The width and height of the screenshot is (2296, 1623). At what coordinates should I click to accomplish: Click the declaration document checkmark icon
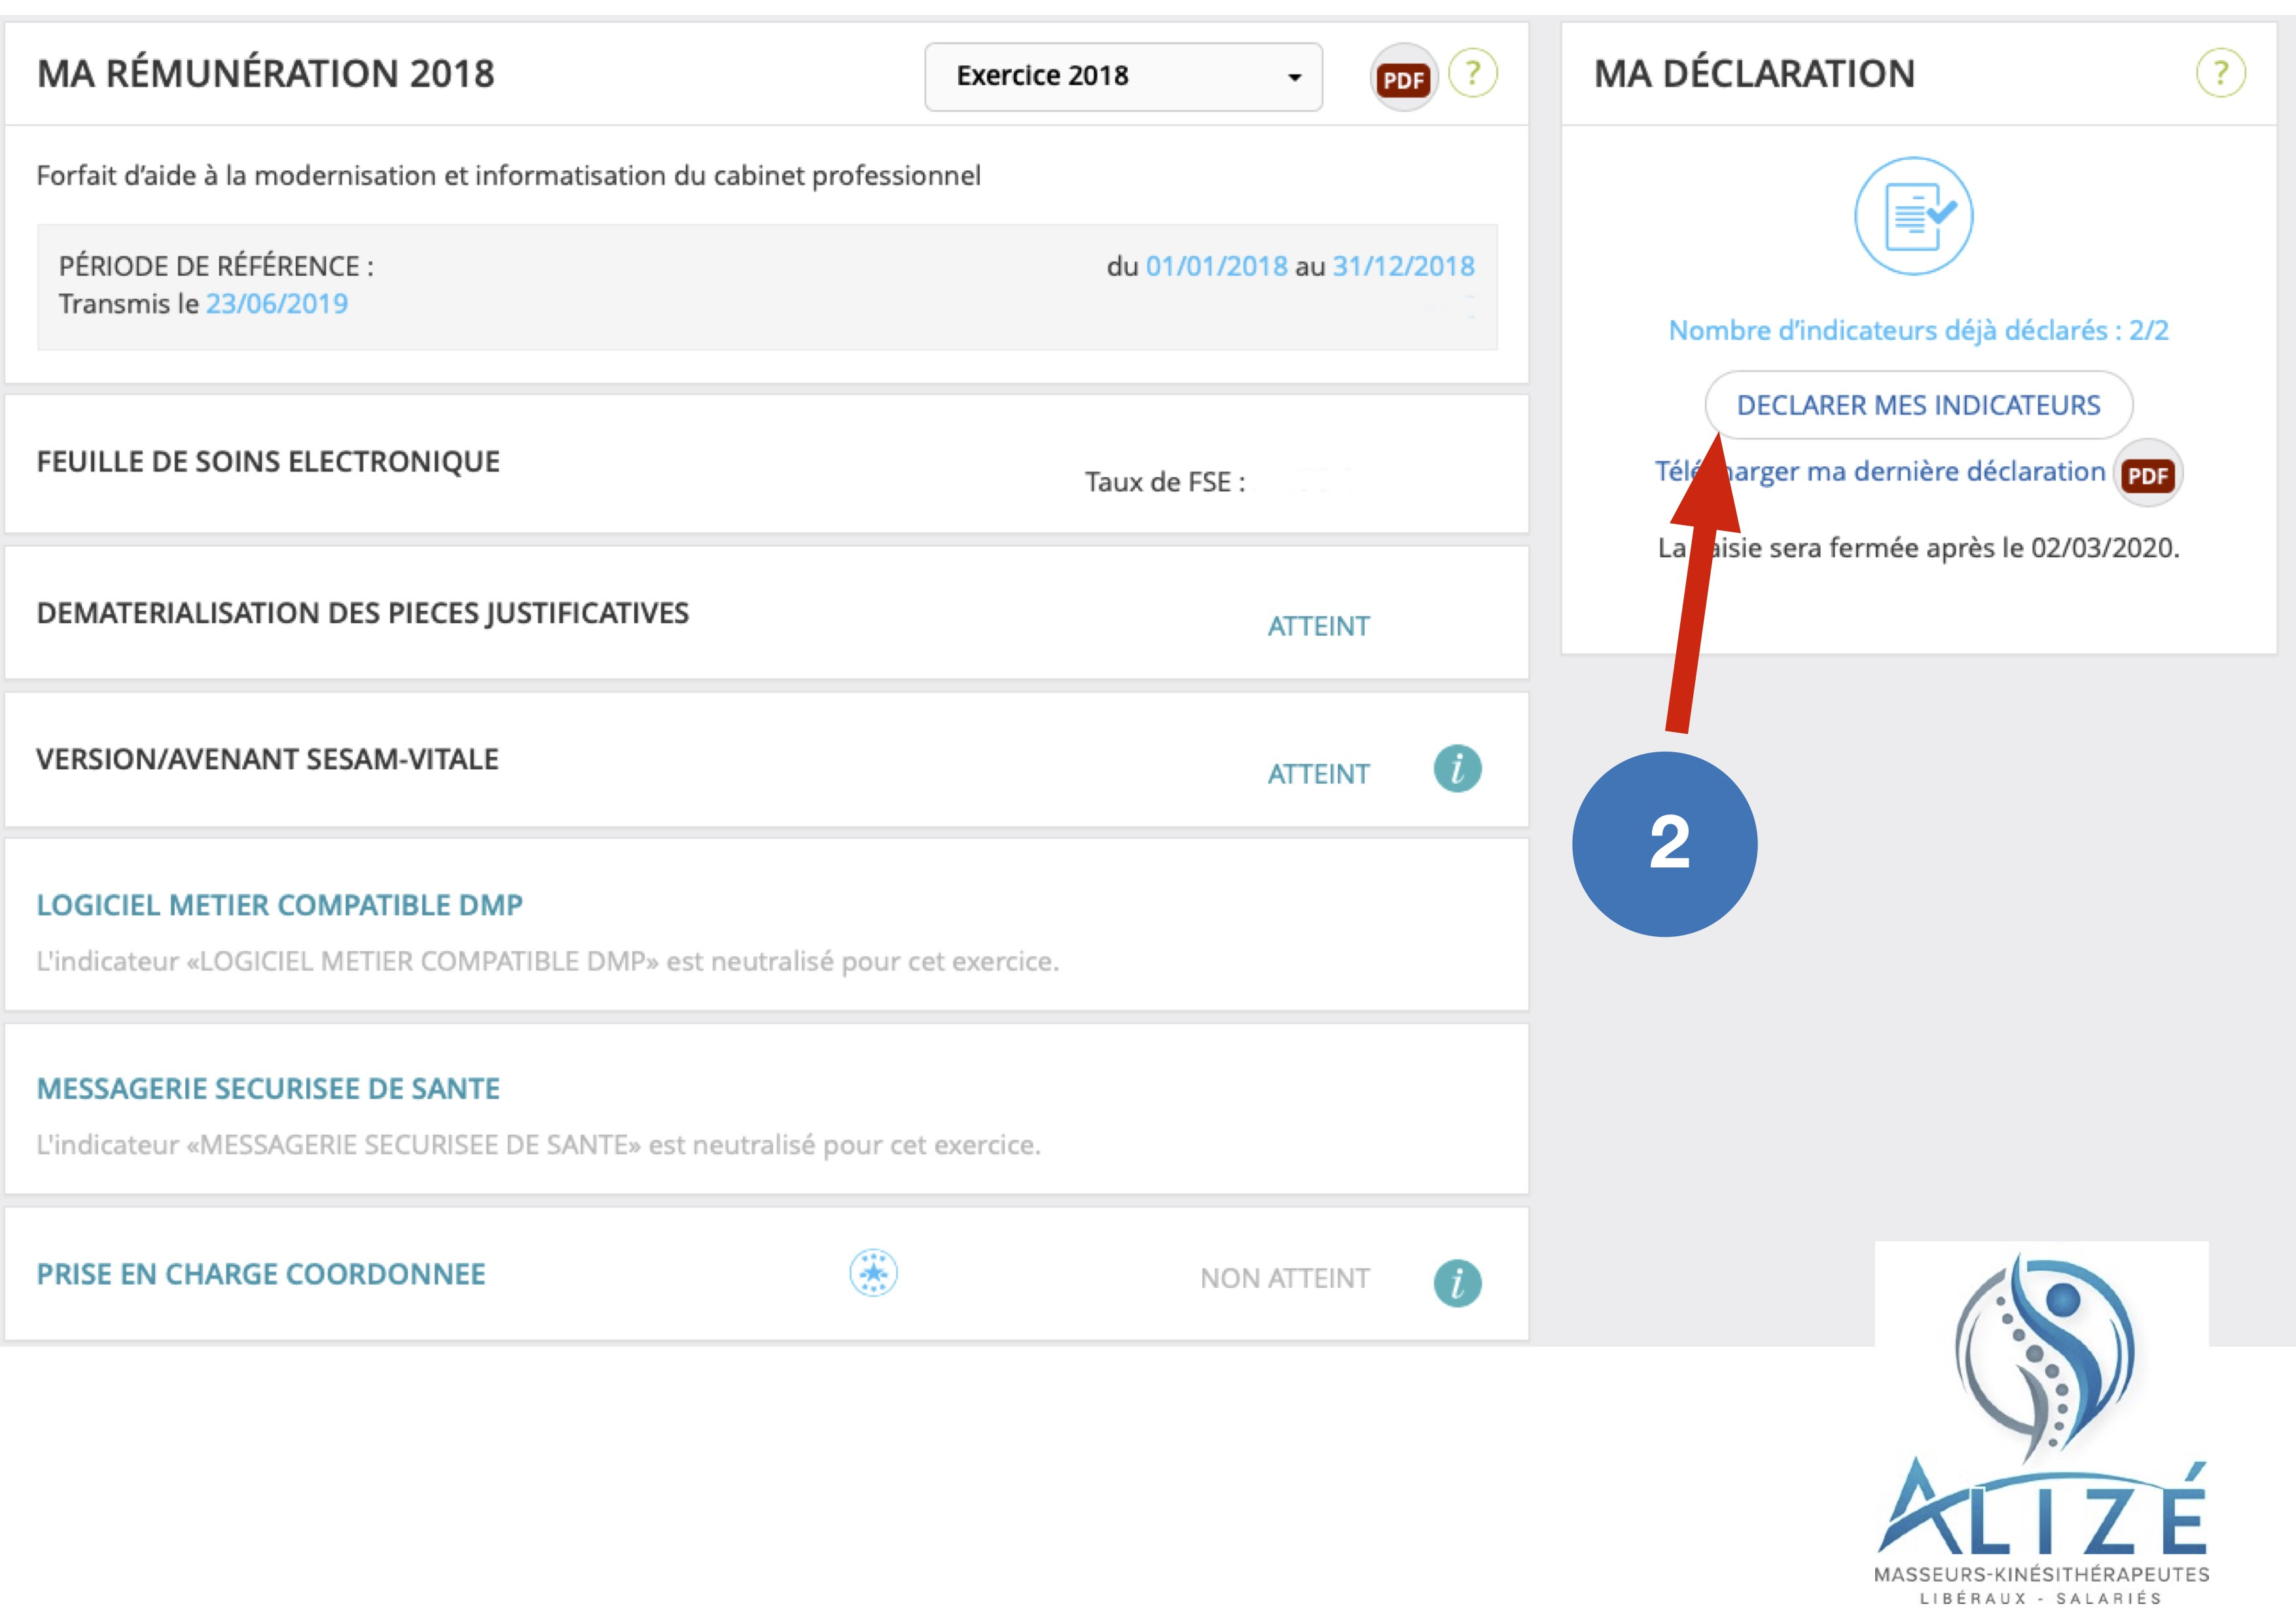point(1913,216)
